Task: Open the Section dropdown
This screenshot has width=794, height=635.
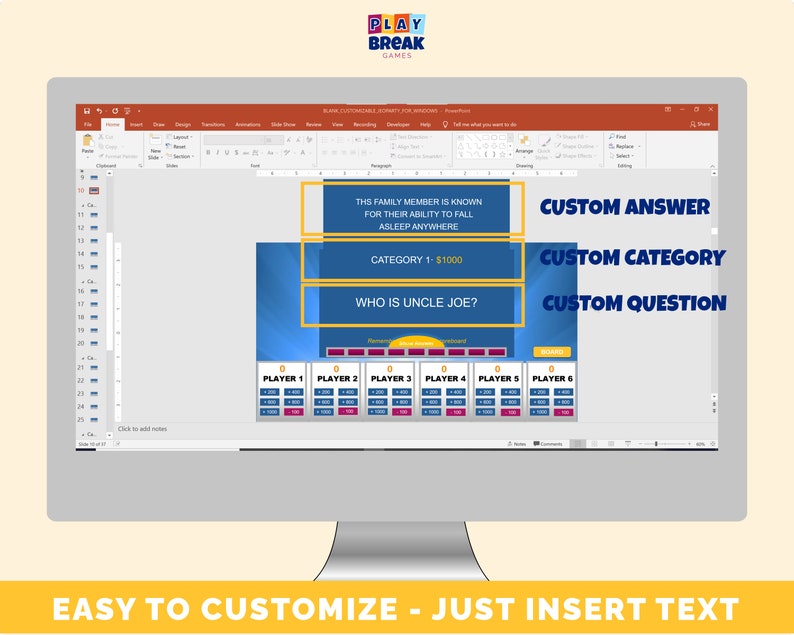Action: click(x=181, y=156)
